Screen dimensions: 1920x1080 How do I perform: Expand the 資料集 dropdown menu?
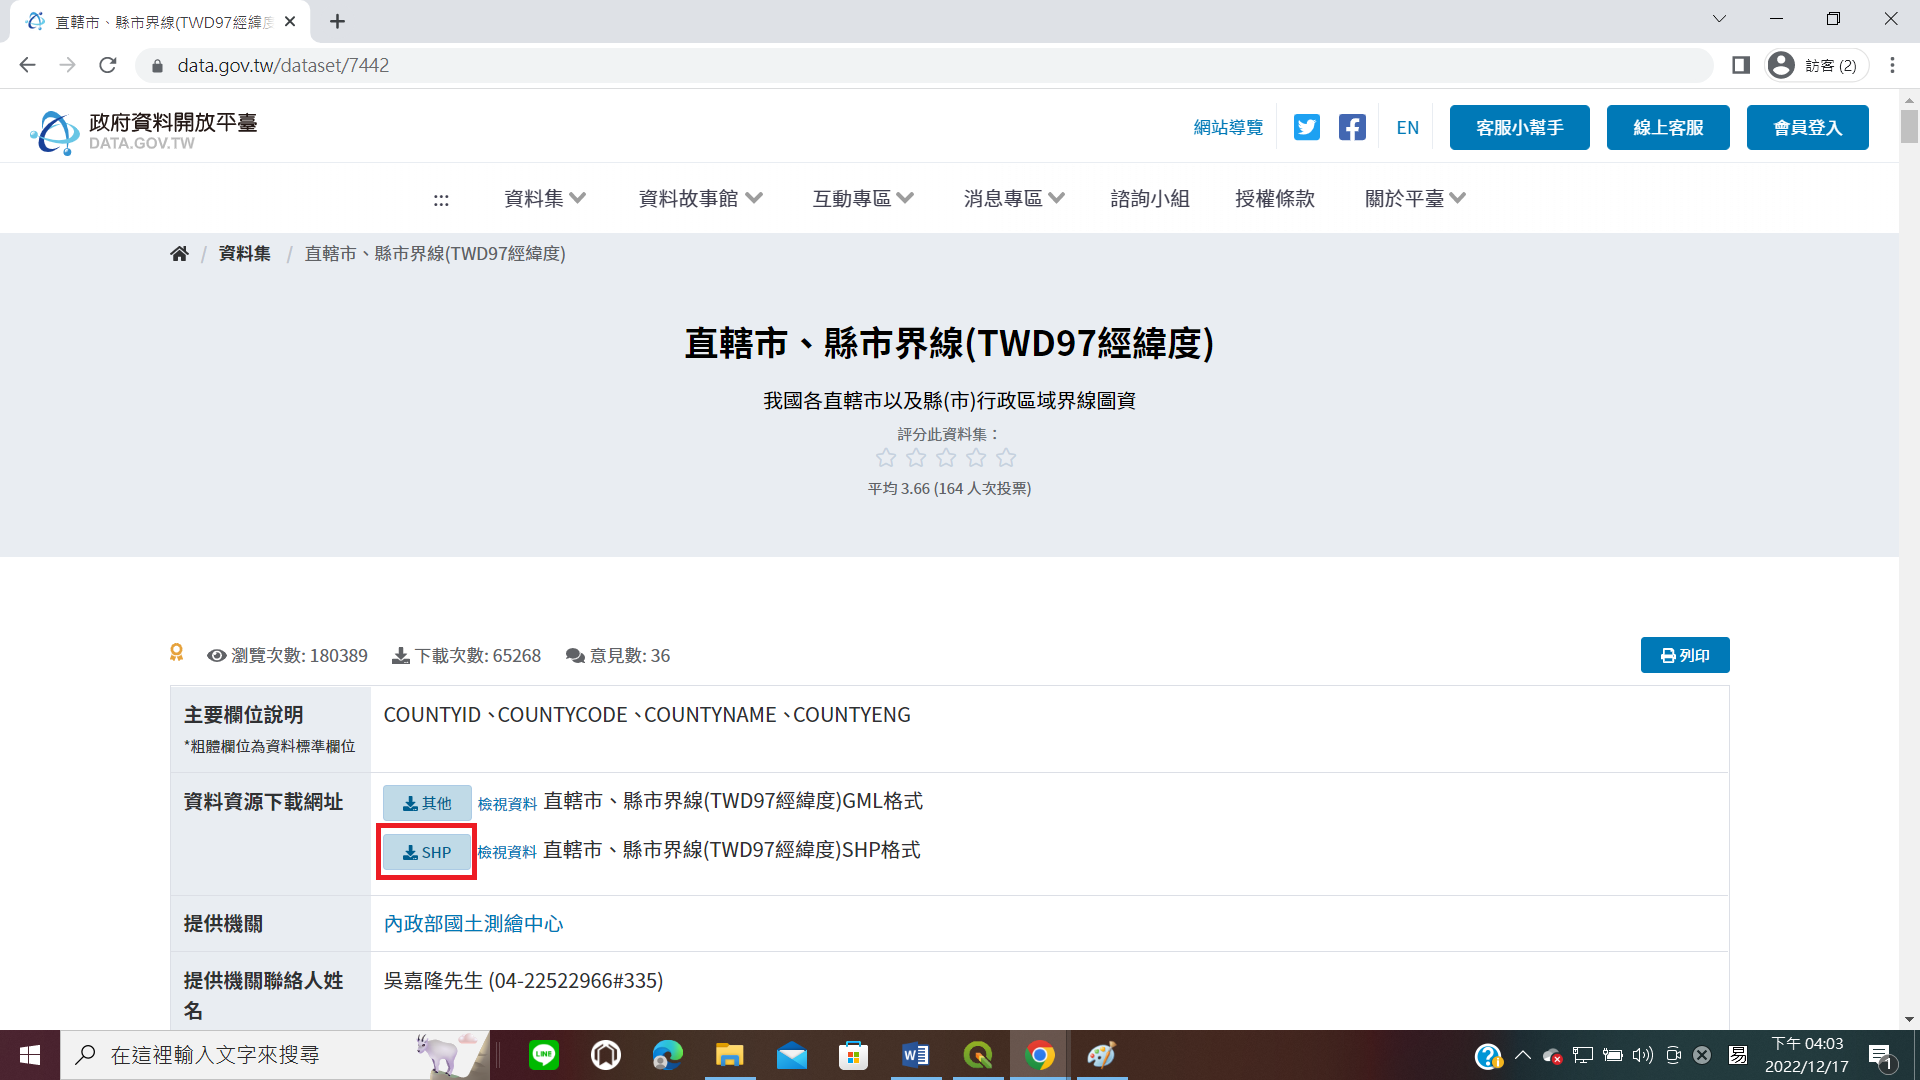click(x=545, y=199)
